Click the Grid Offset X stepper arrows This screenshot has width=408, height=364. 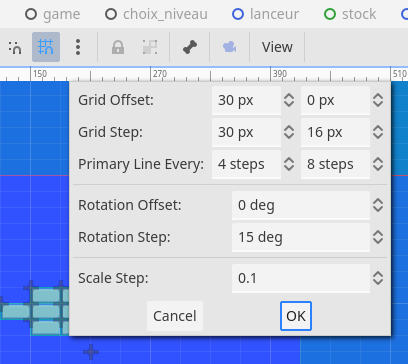[289, 100]
